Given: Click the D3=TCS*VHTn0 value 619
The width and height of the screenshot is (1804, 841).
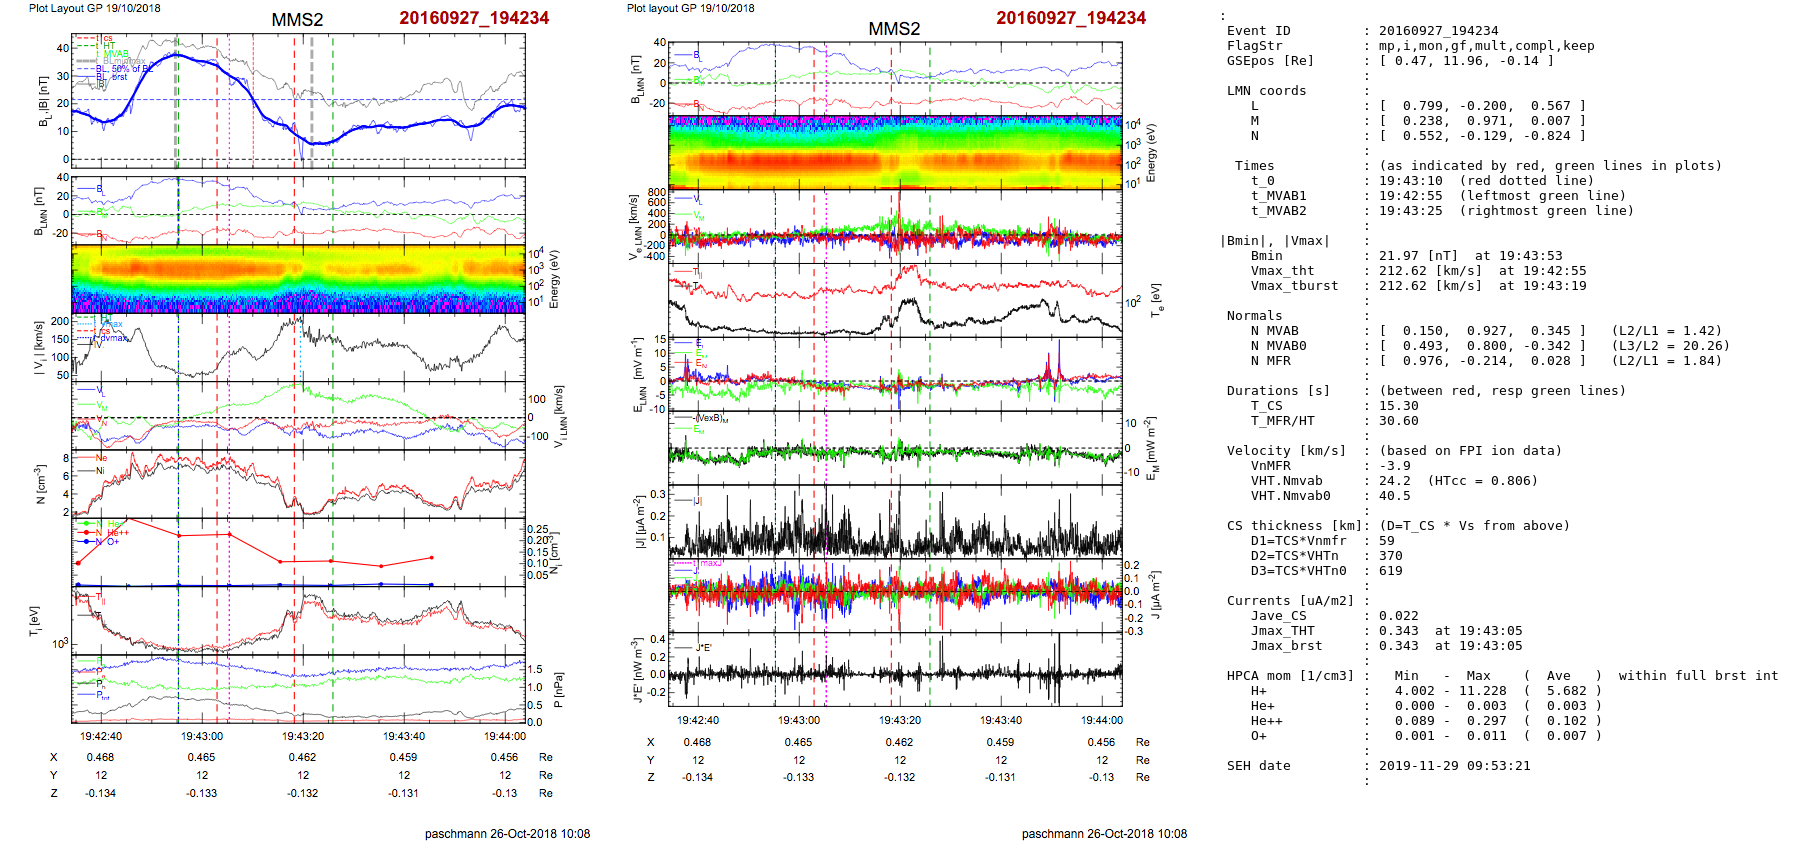Looking at the screenshot, I should point(1390,571).
